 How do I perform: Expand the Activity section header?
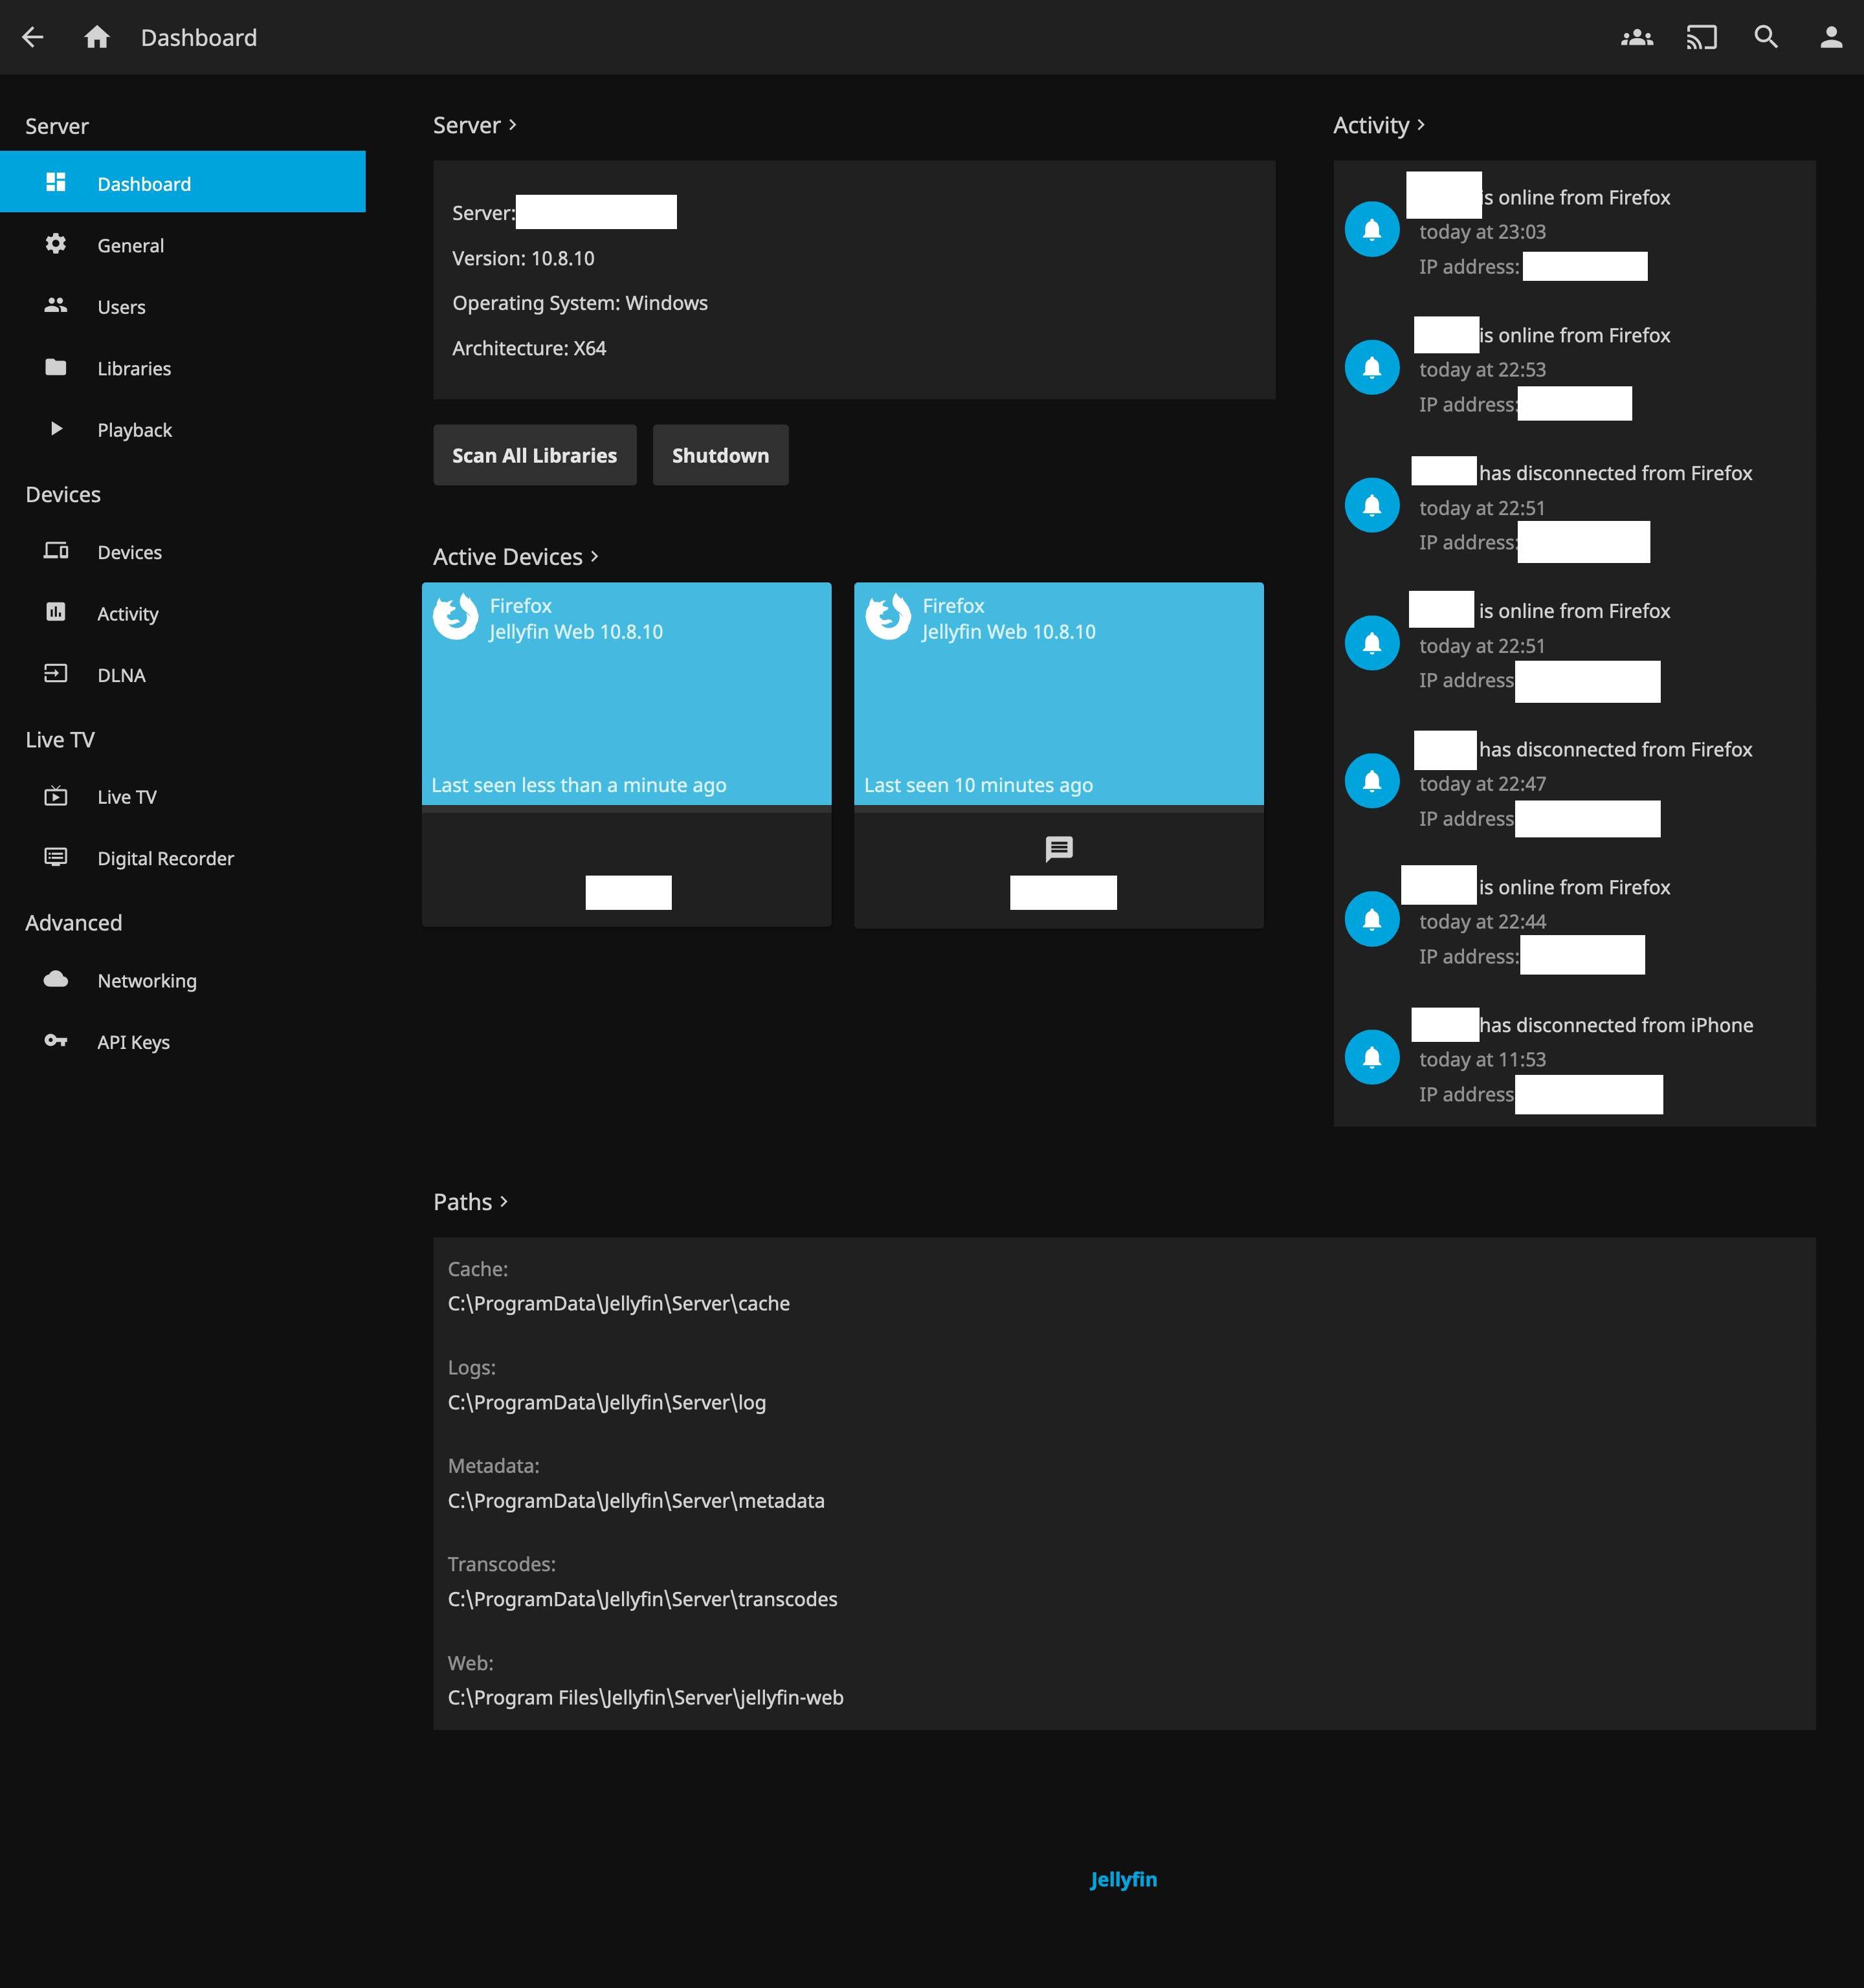[x=1378, y=125]
